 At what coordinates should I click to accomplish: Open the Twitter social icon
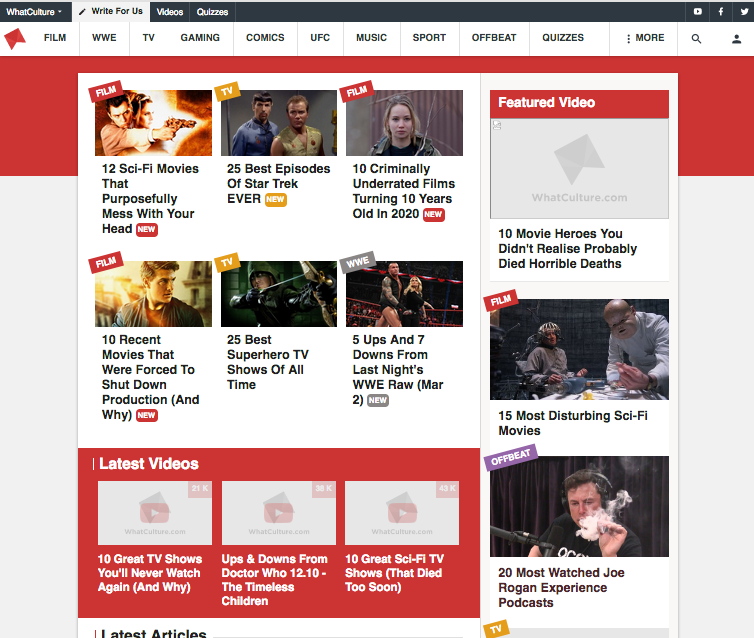point(744,12)
